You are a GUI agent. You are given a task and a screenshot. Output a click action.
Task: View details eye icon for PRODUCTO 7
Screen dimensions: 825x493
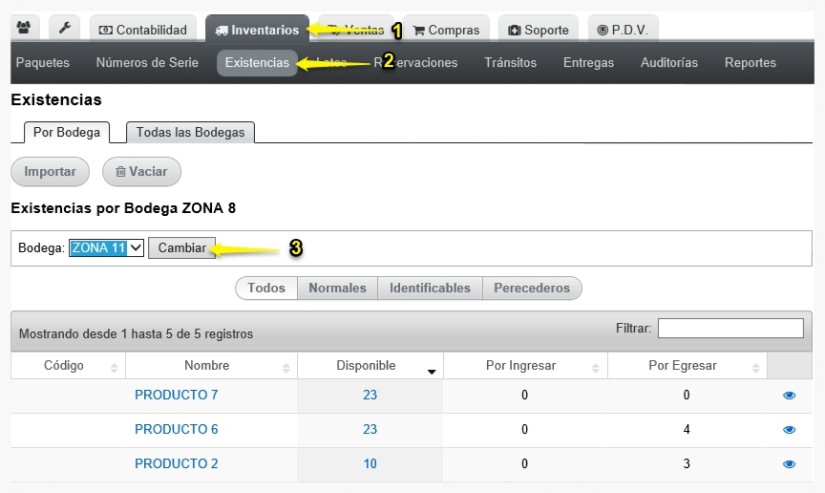789,395
